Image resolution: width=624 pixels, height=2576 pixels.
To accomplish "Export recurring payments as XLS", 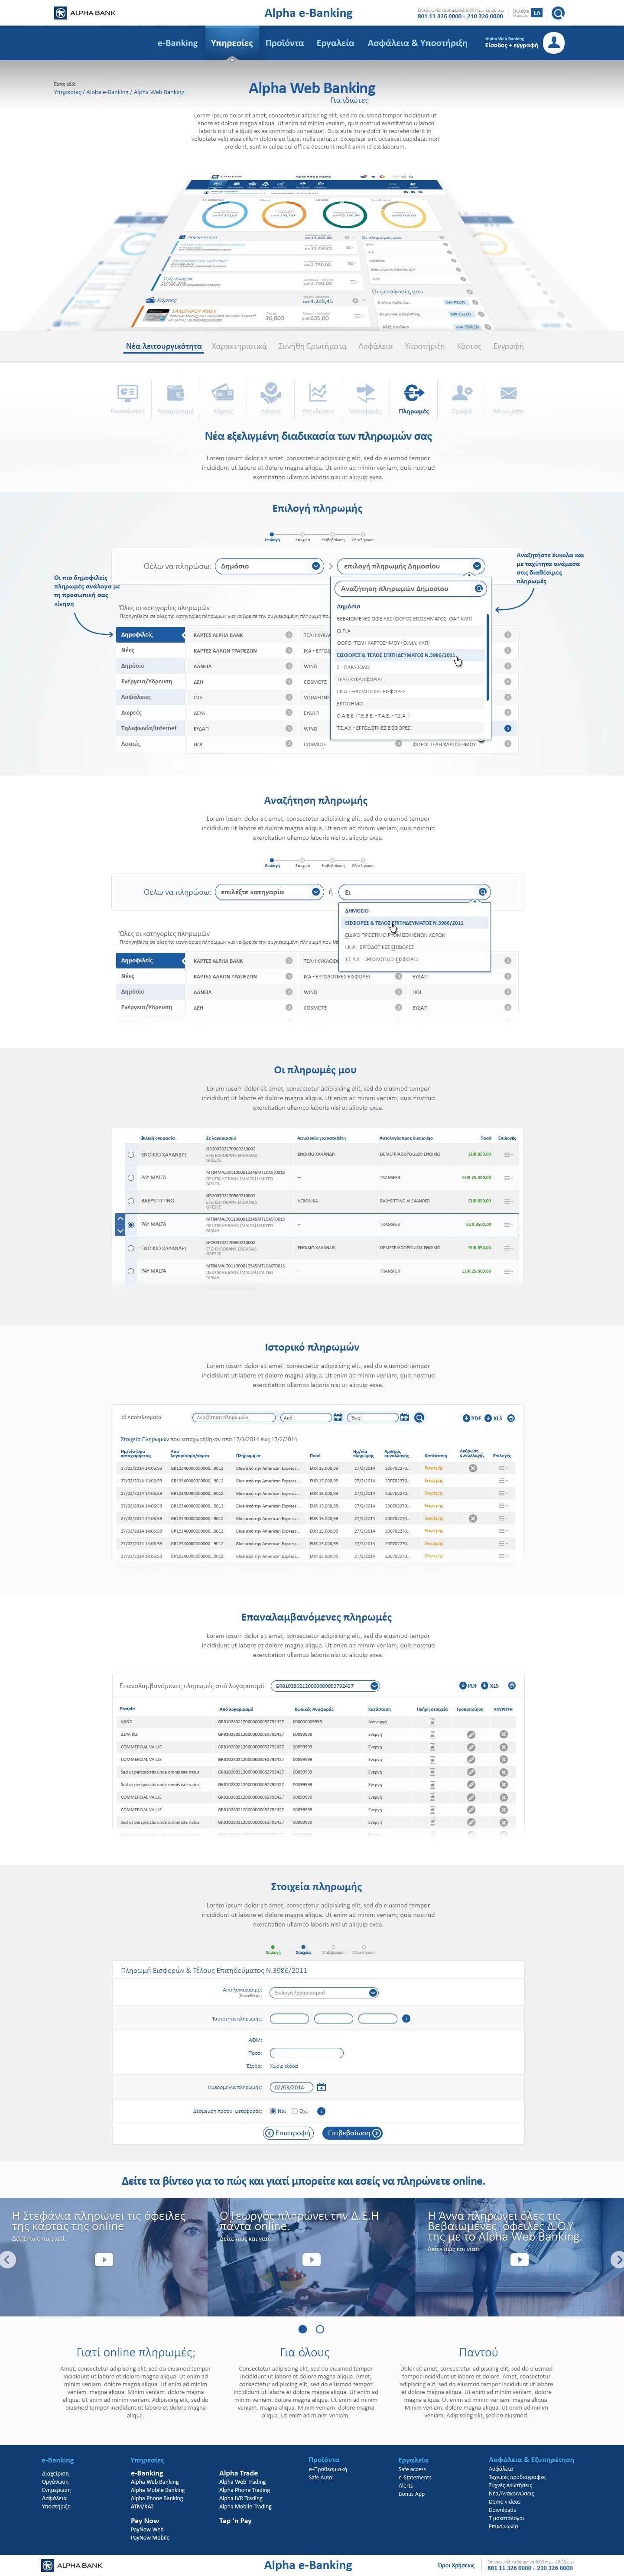I will click(x=490, y=1686).
